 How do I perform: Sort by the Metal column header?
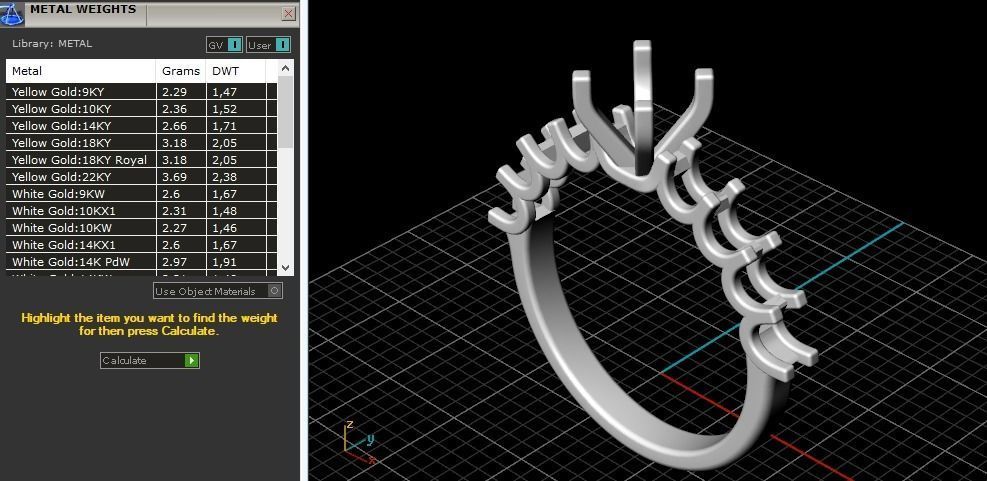pyautogui.click(x=81, y=71)
